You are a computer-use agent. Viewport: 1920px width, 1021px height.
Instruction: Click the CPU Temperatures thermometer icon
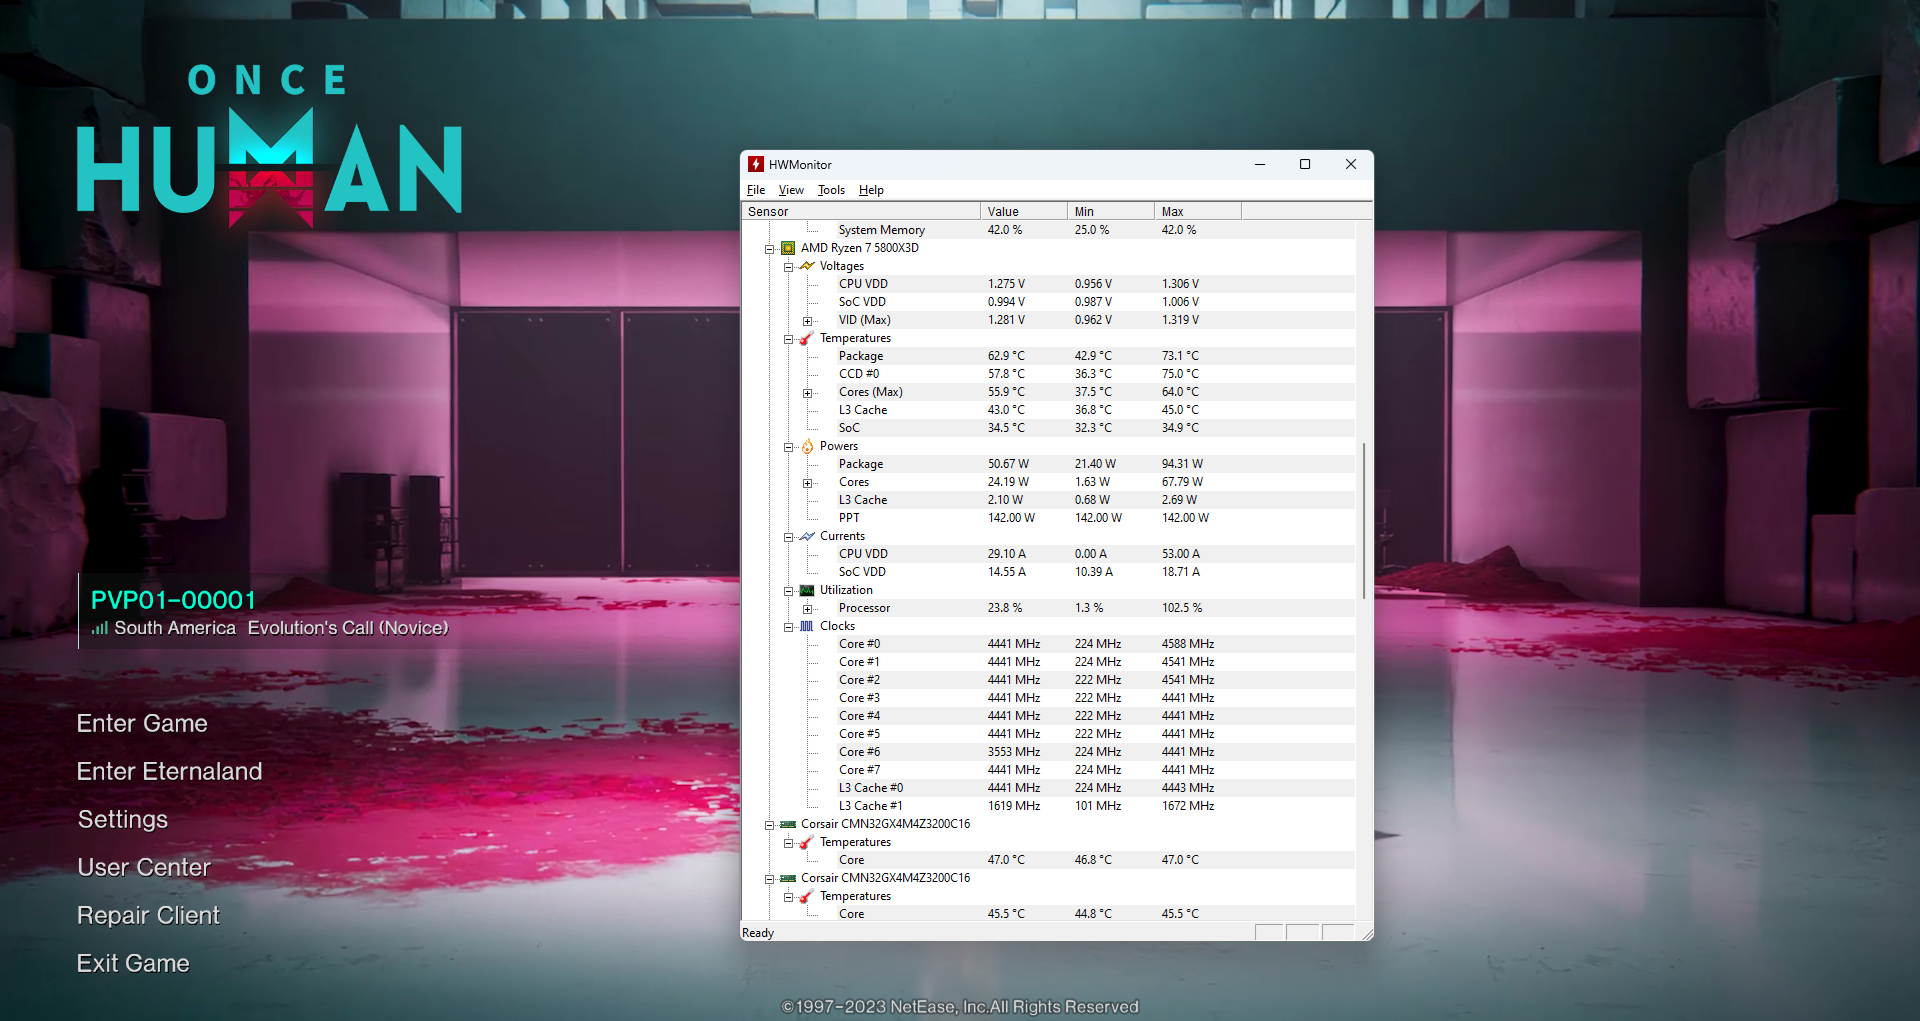pyautogui.click(x=807, y=338)
